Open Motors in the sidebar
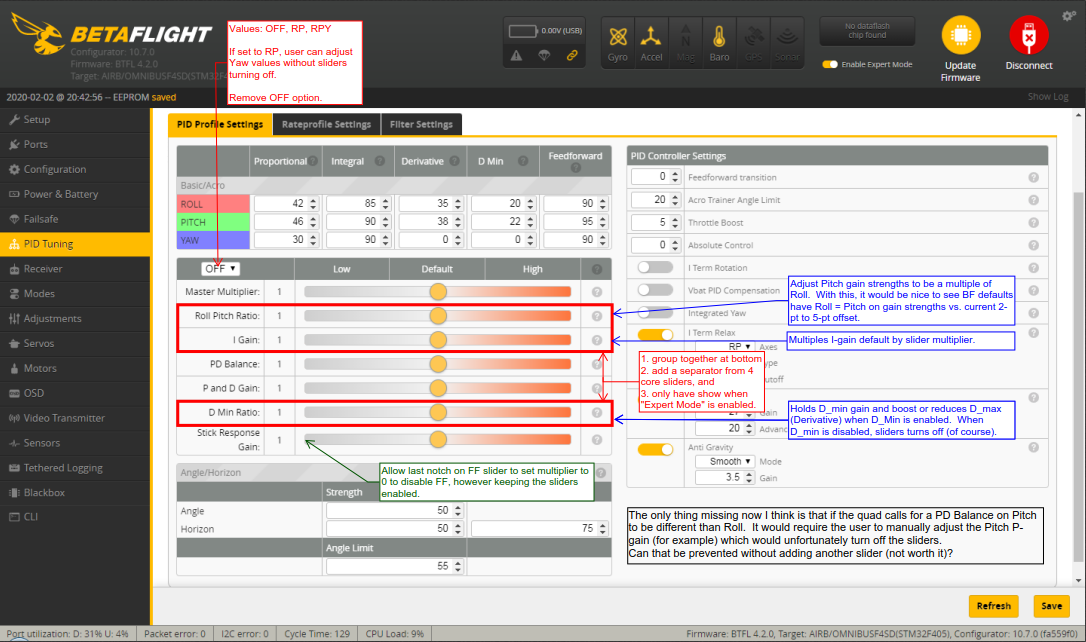The image size is (1086, 642). click(75, 368)
